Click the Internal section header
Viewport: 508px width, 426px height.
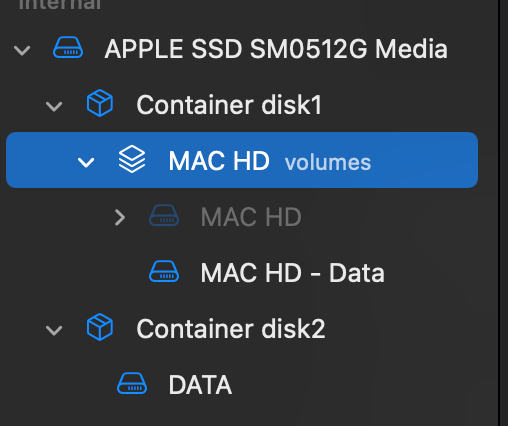click(x=60, y=4)
